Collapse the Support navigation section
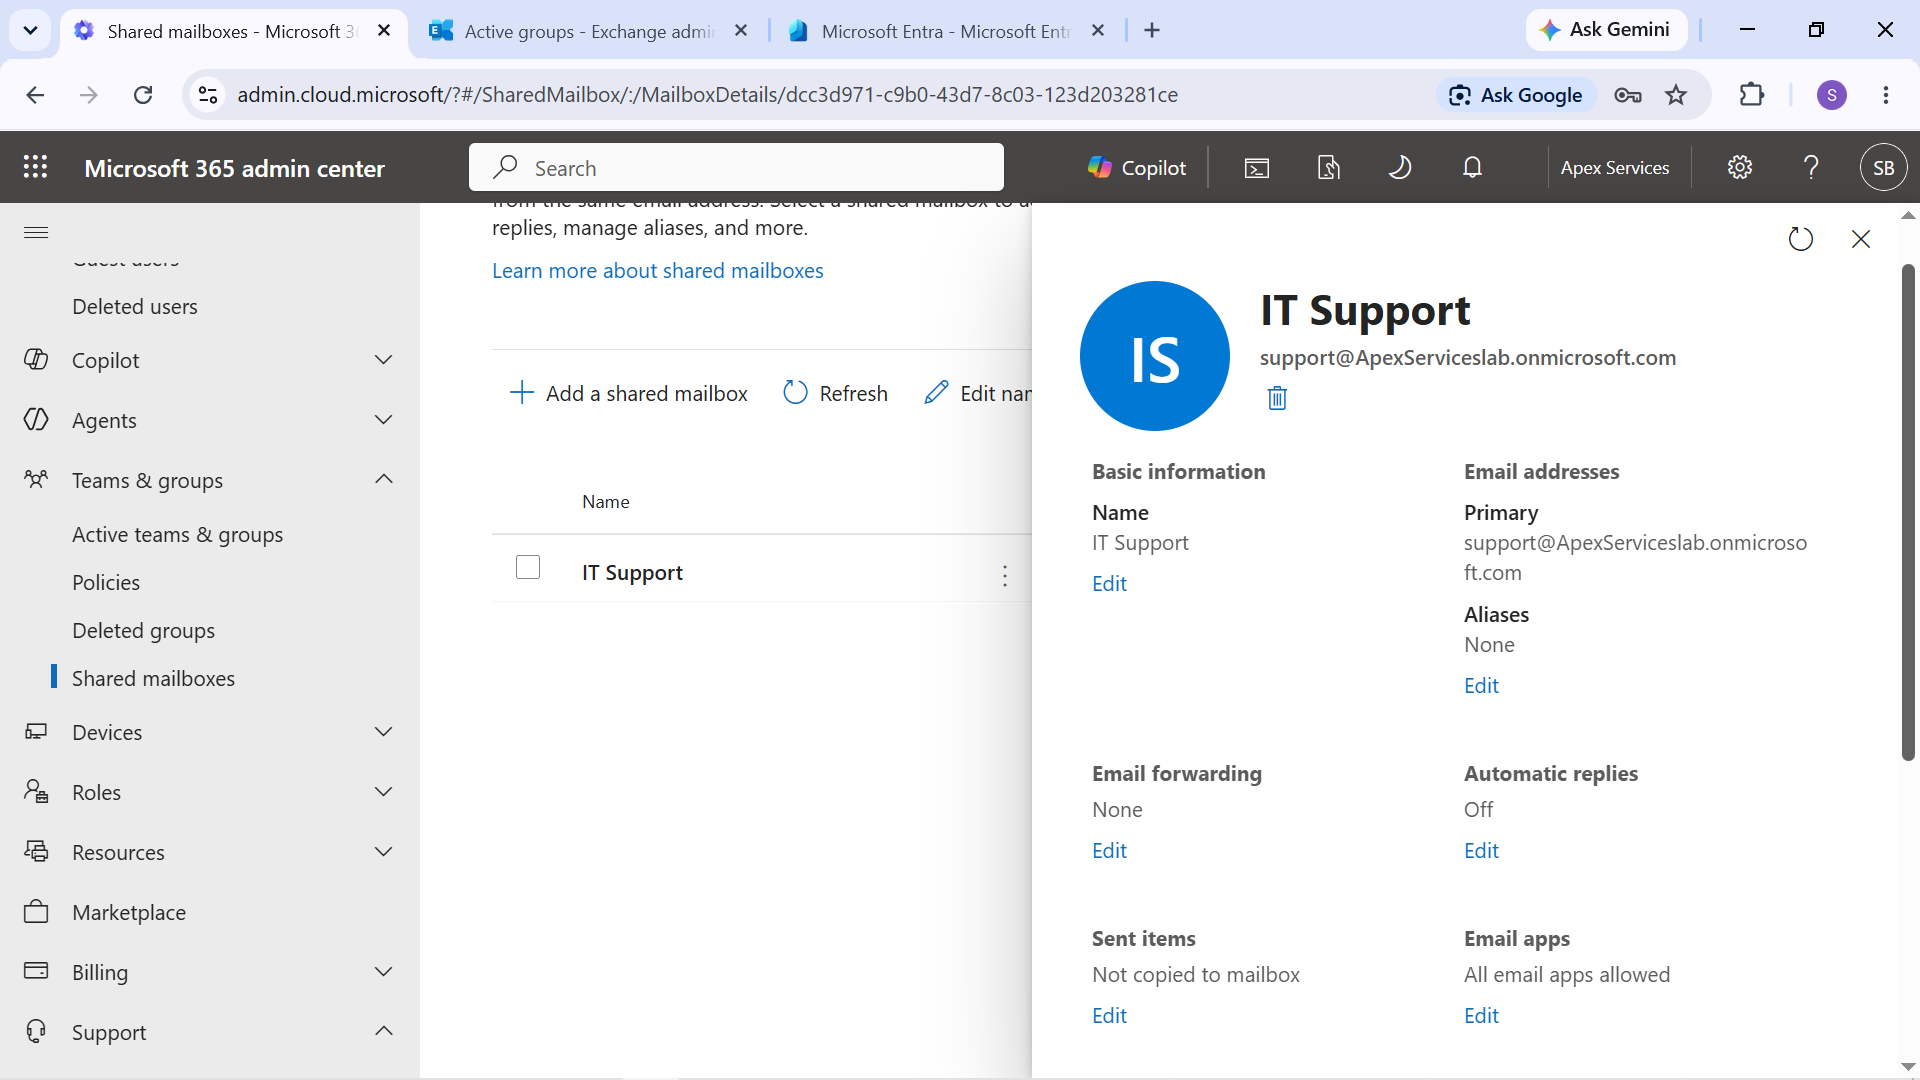Screen dimensions: 1920x1080 coord(383,1031)
